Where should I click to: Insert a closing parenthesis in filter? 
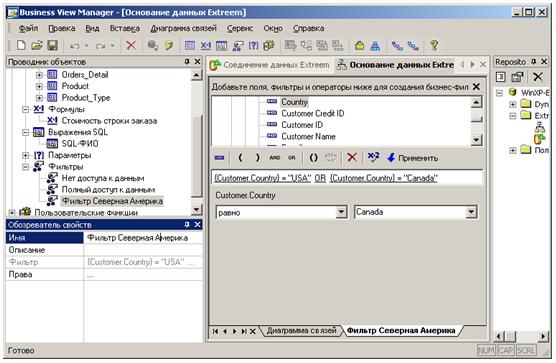(257, 157)
